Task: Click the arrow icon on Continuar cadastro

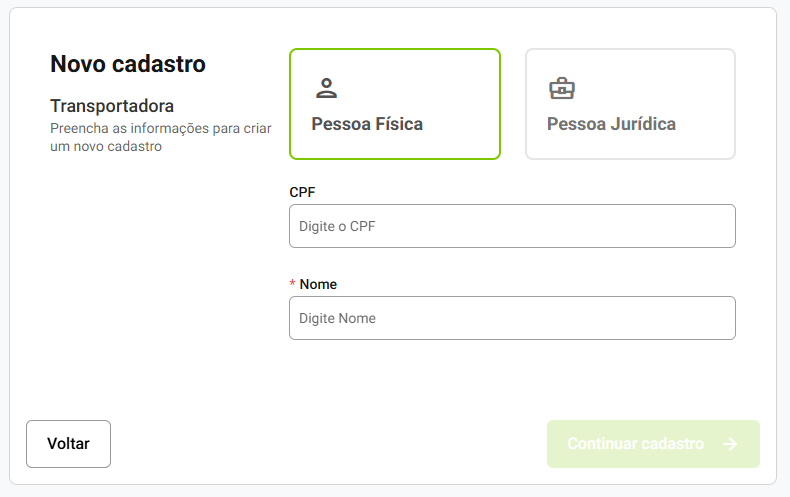Action: (729, 444)
